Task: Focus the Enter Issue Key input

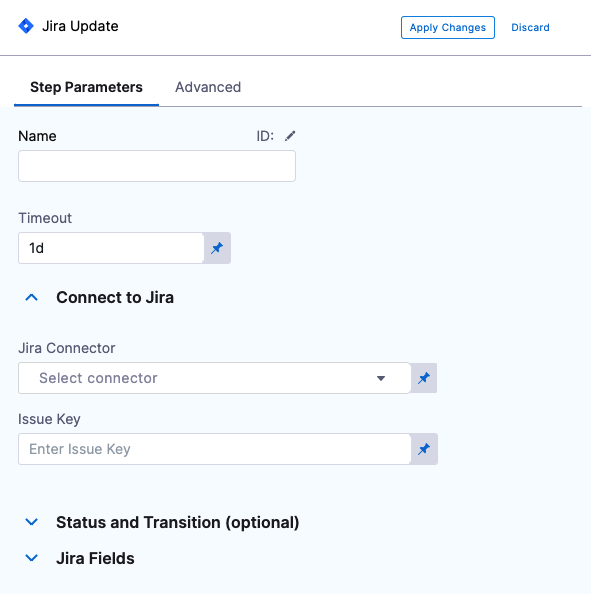Action: tap(214, 449)
